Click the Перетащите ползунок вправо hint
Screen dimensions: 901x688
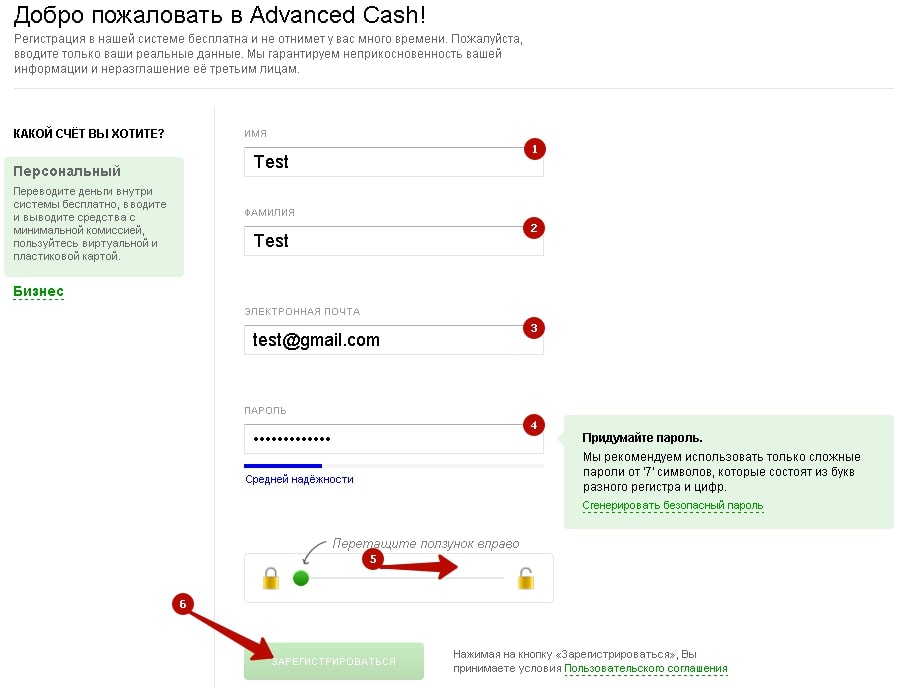426,544
